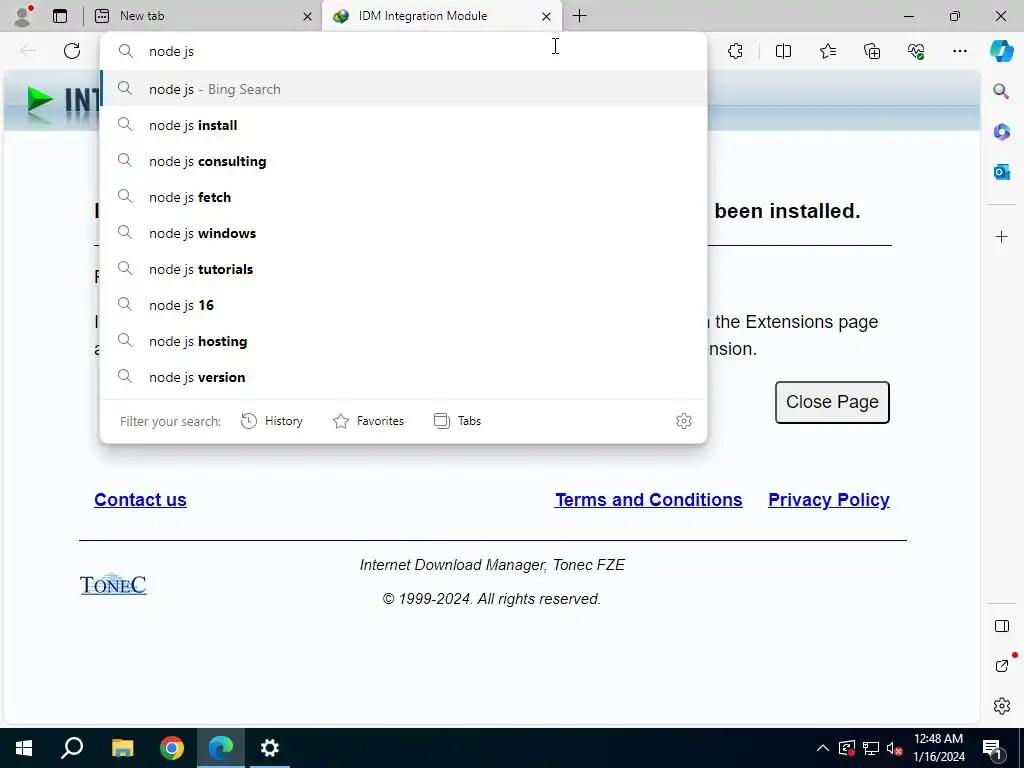The height and width of the screenshot is (768, 1024).
Task: Launch Google Chrome from taskbar
Action: coord(172,748)
